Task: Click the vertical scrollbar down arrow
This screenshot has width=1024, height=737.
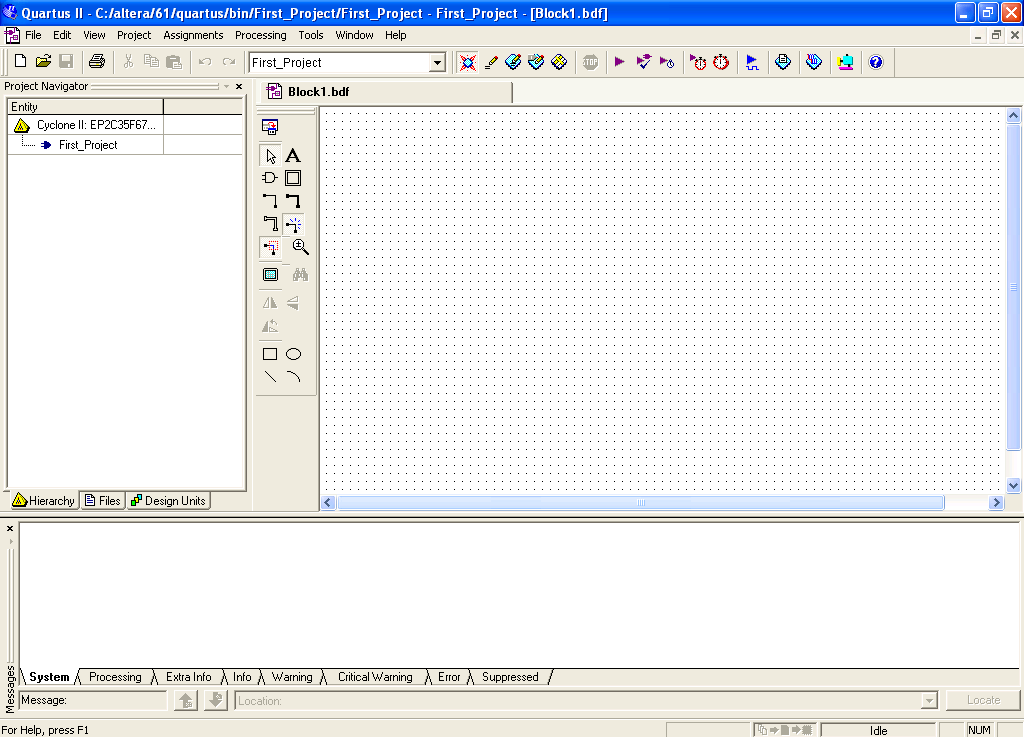Action: tap(1014, 485)
